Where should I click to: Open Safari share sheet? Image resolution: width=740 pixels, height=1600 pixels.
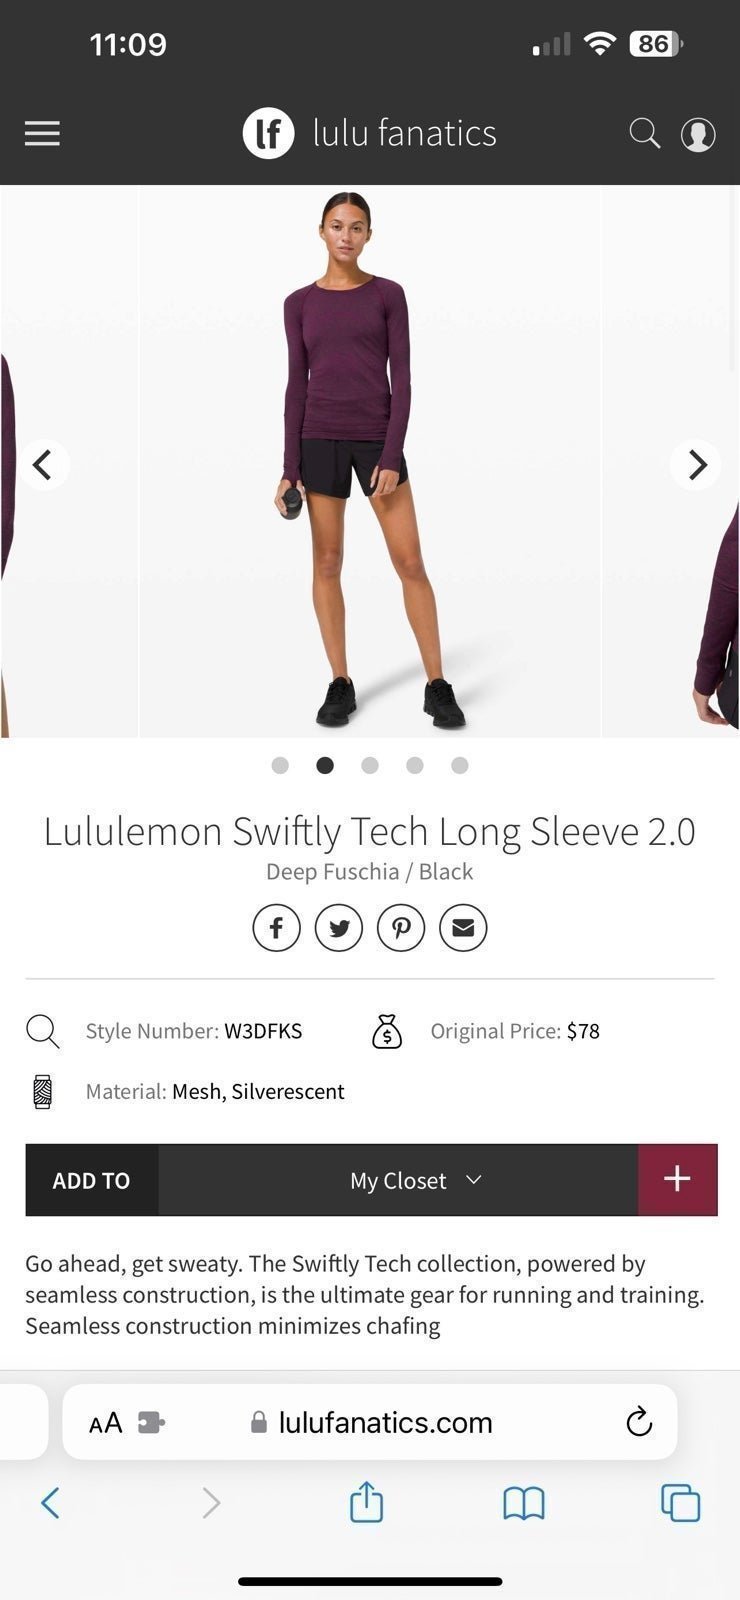pyautogui.click(x=367, y=1501)
